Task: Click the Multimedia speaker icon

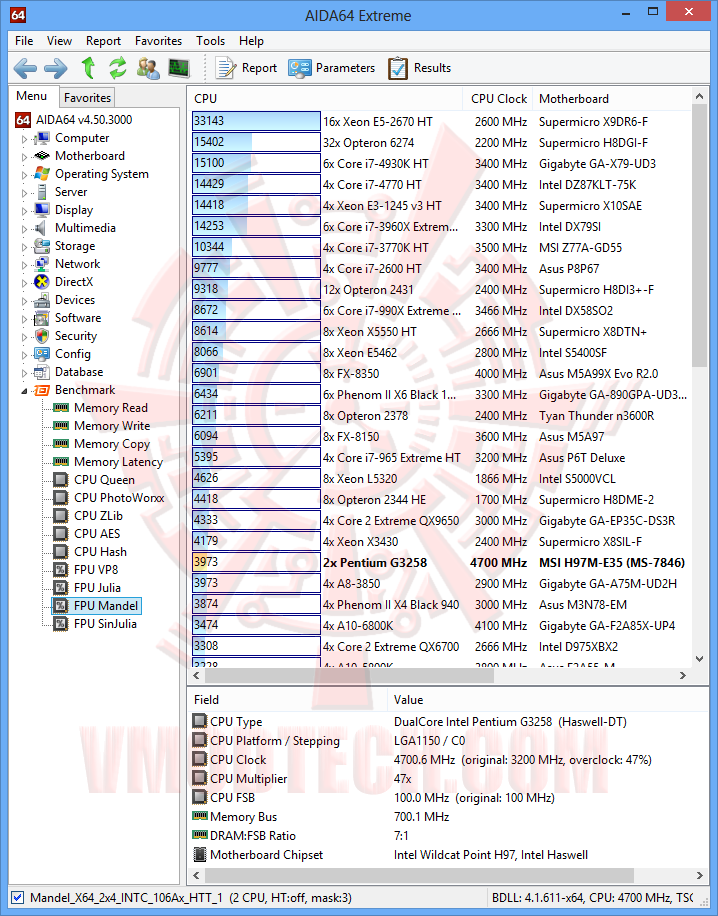Action: pos(40,228)
